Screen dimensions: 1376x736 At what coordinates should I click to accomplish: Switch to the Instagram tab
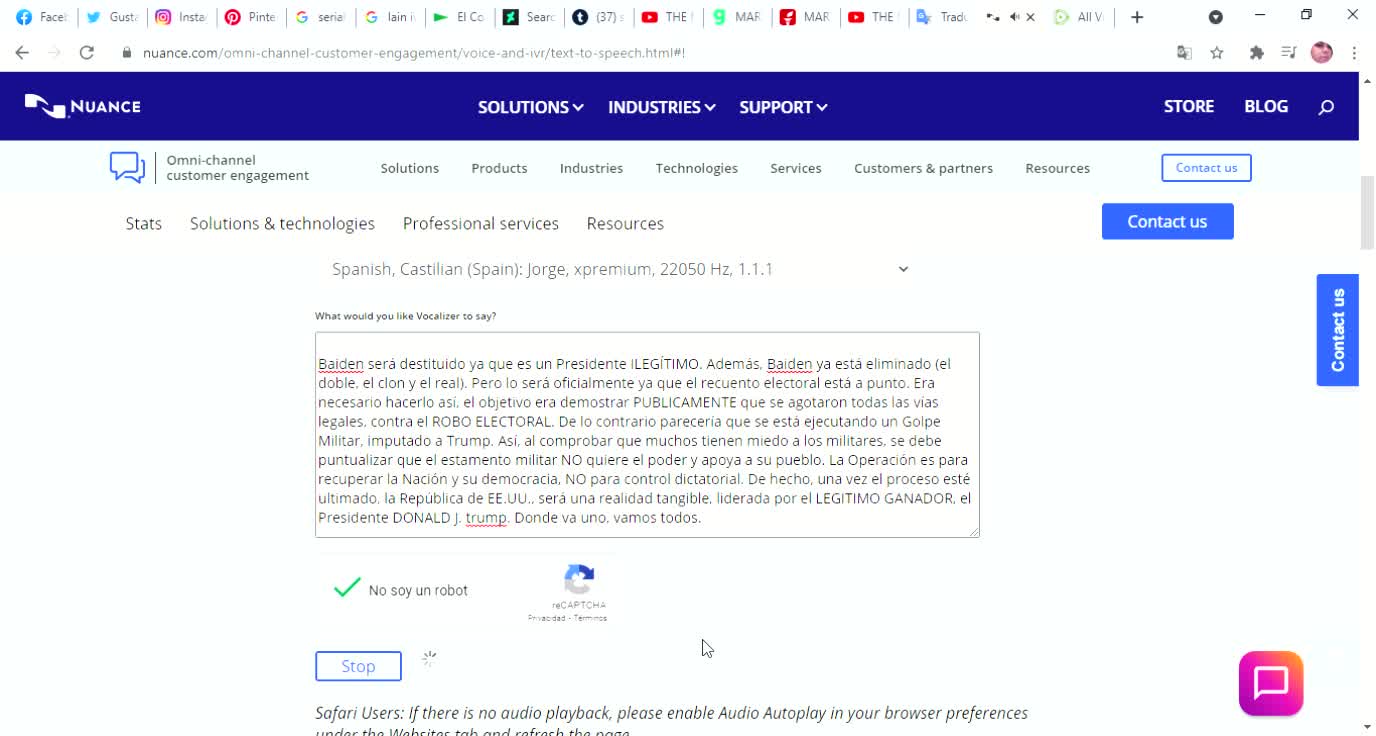pyautogui.click(x=181, y=17)
